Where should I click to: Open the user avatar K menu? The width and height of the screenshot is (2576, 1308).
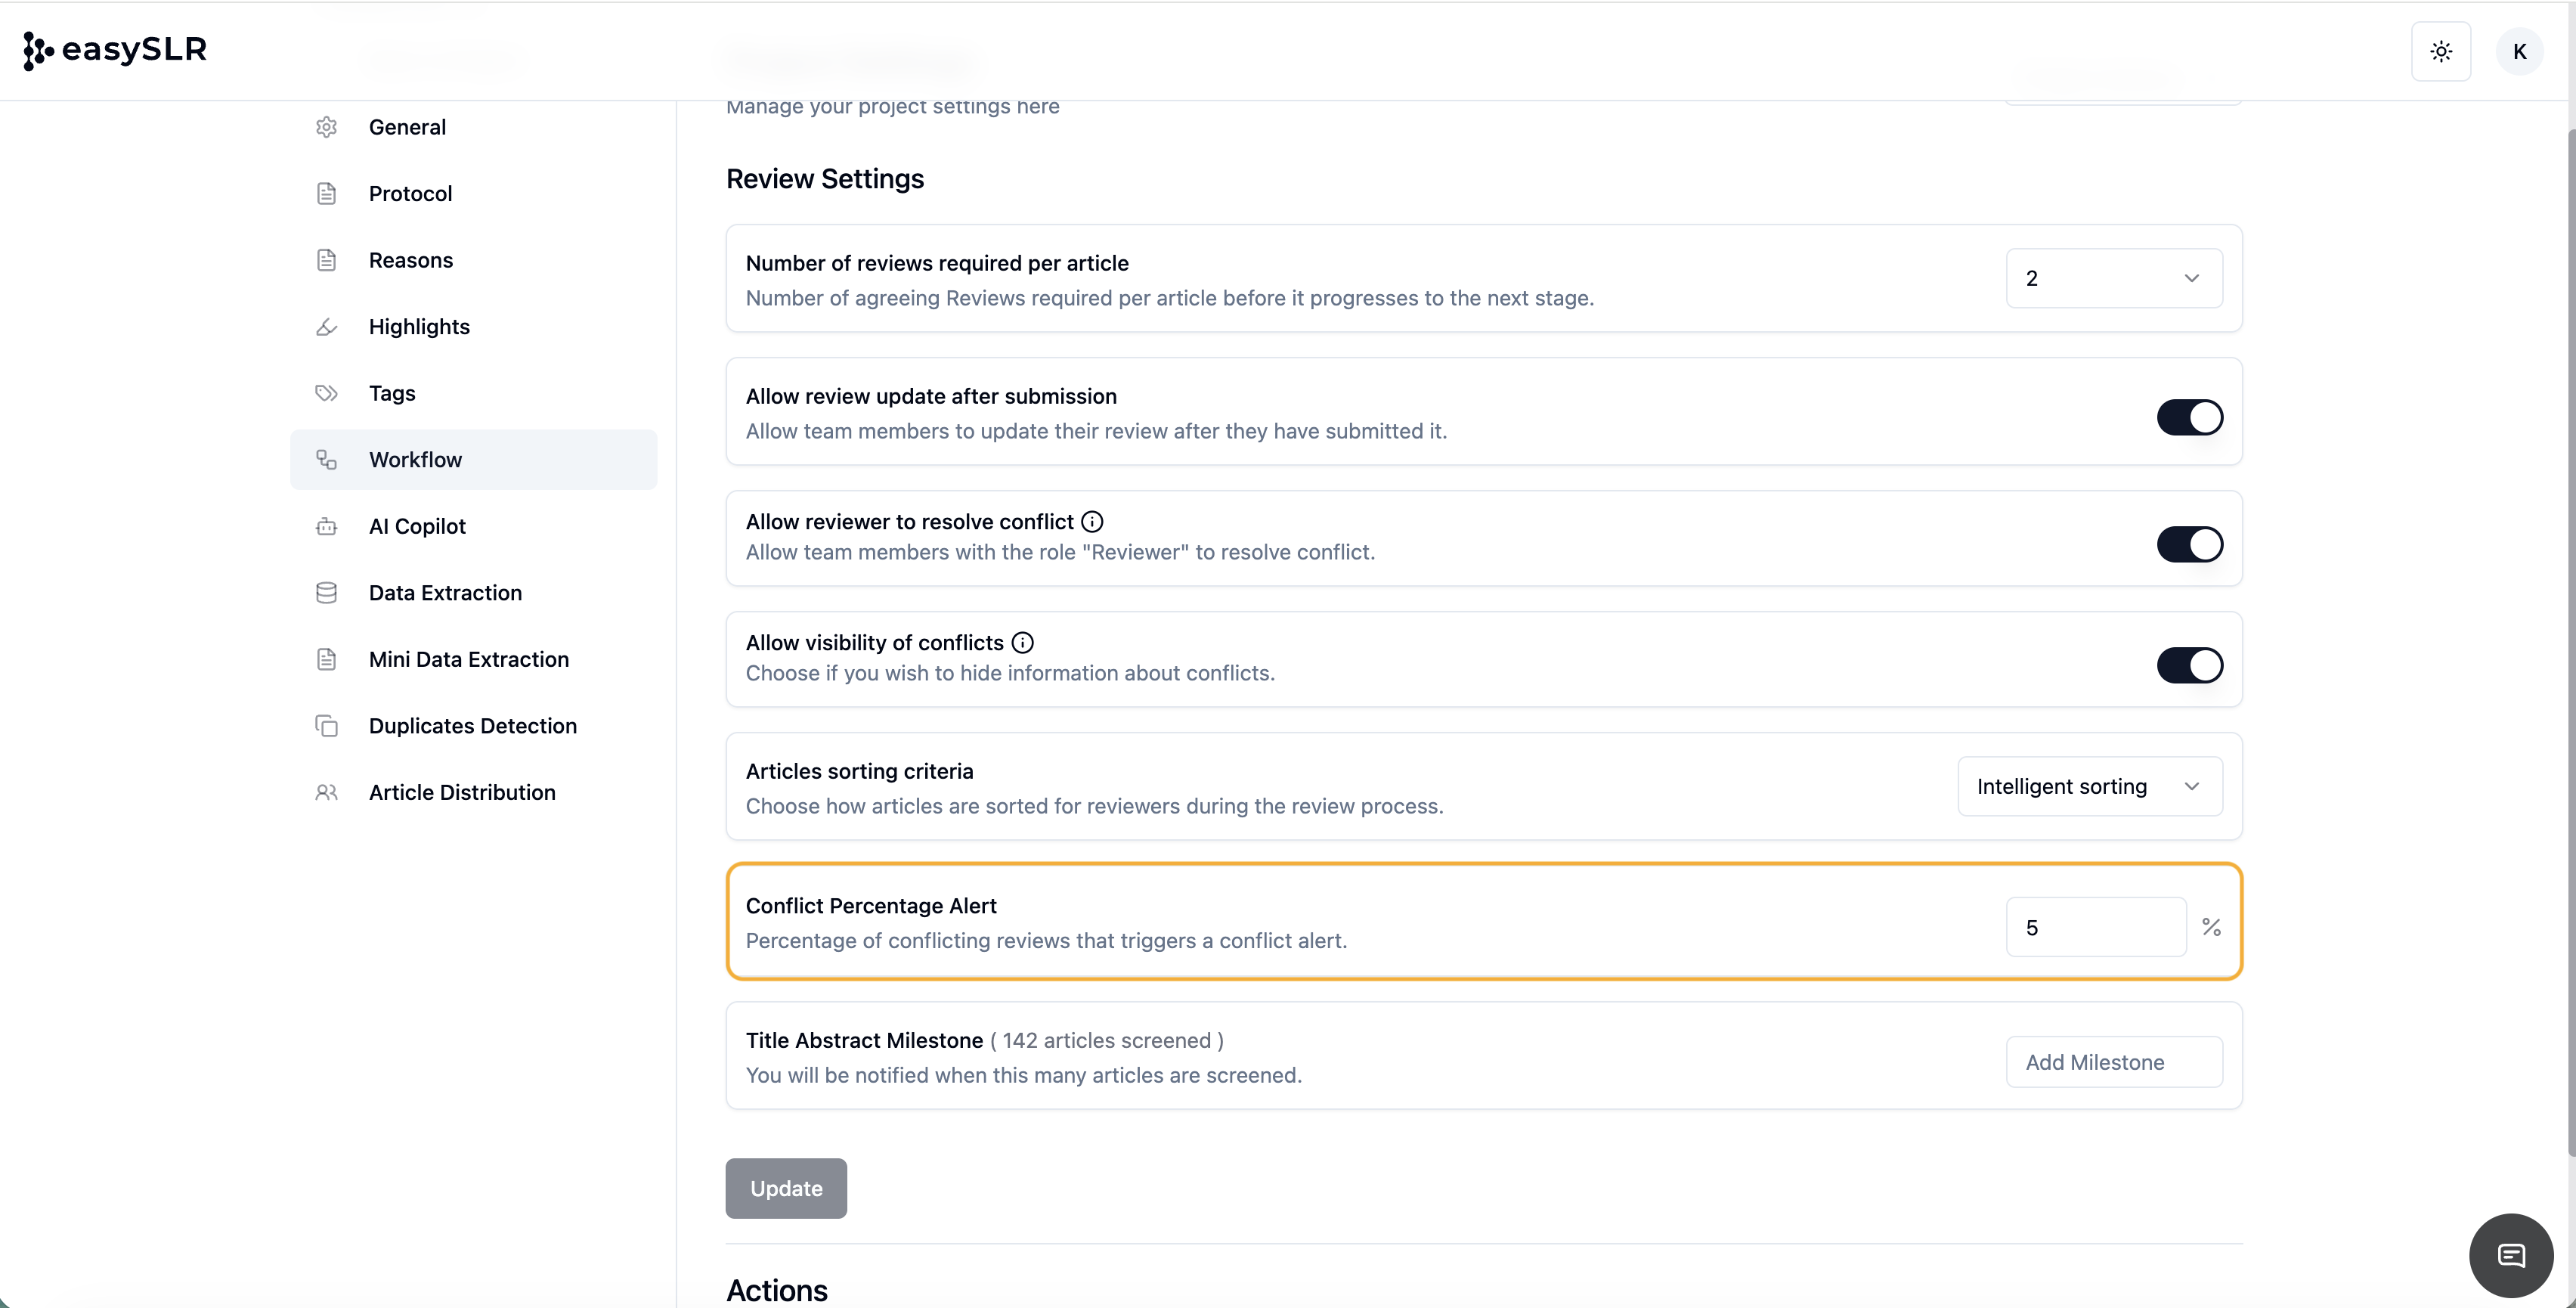pyautogui.click(x=2519, y=51)
